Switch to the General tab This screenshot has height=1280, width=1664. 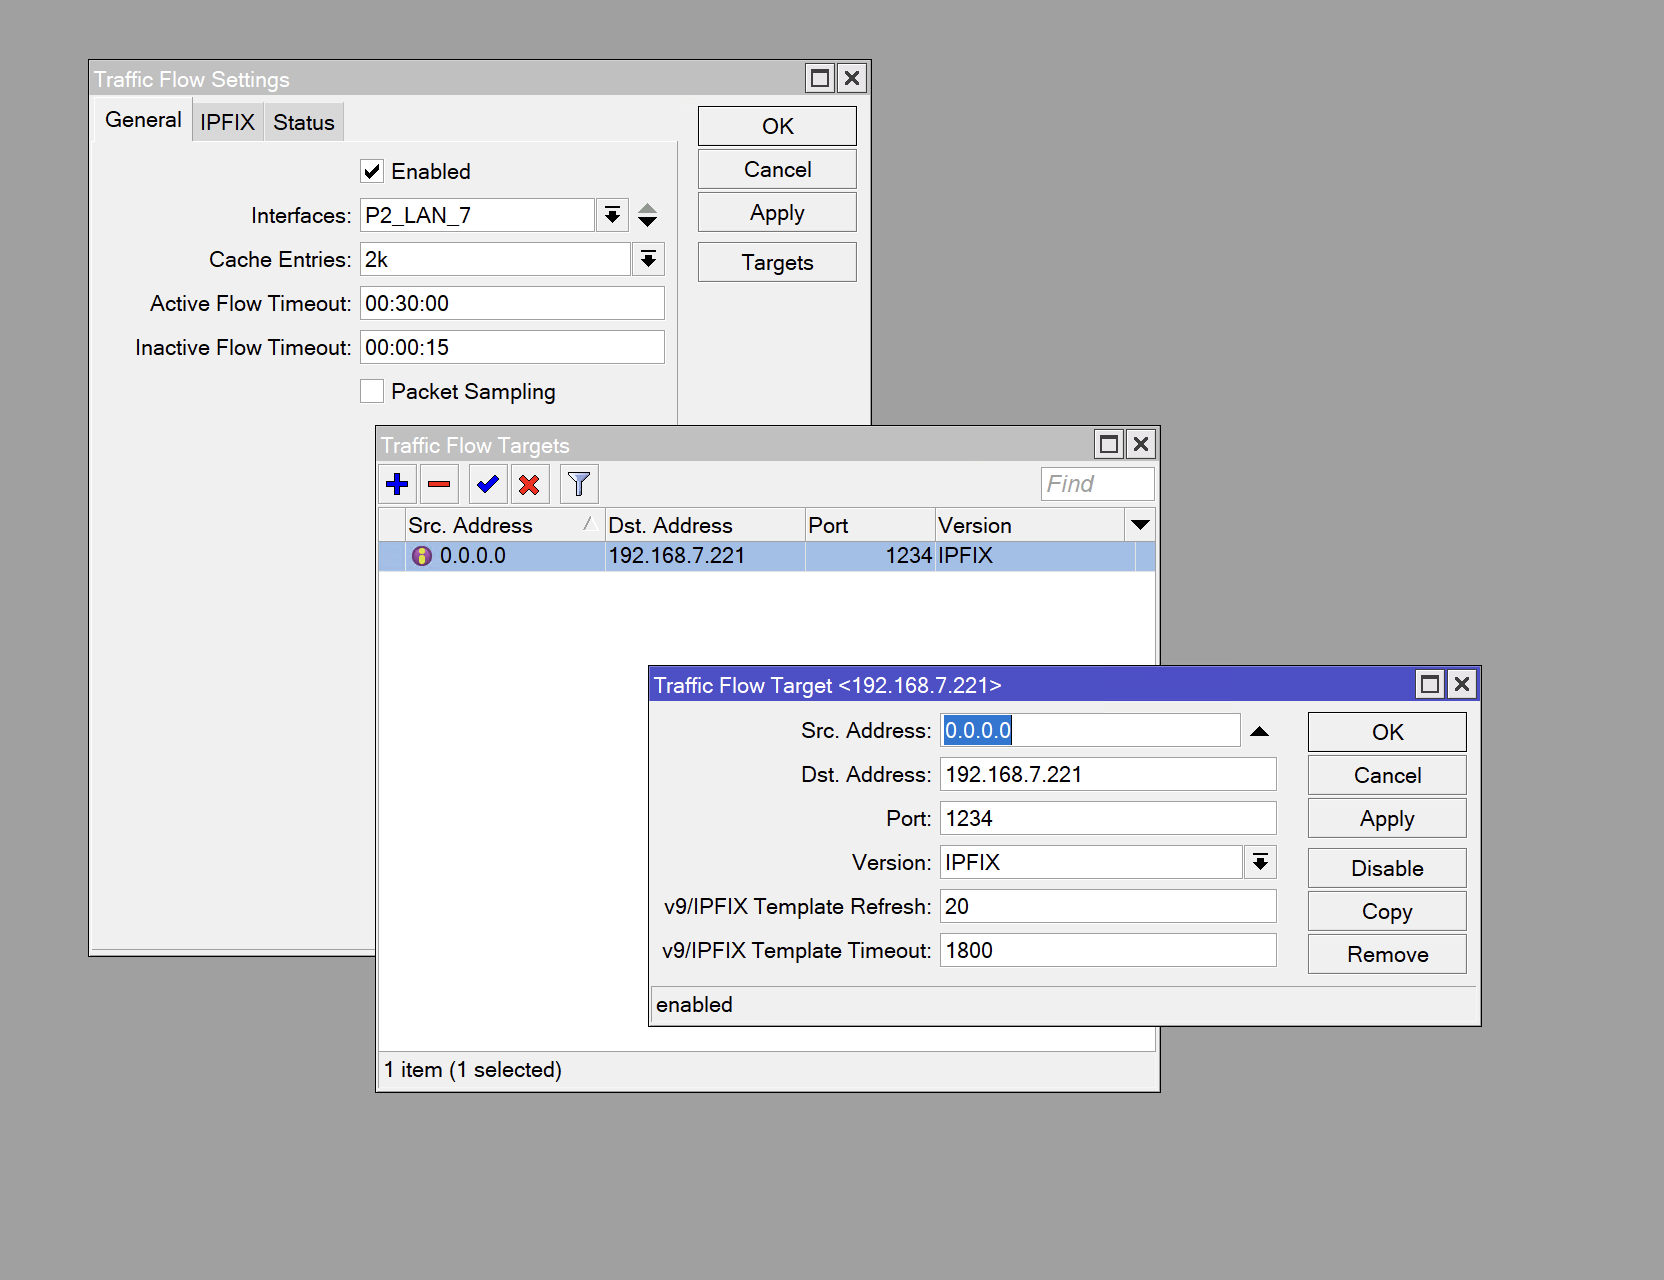(143, 120)
